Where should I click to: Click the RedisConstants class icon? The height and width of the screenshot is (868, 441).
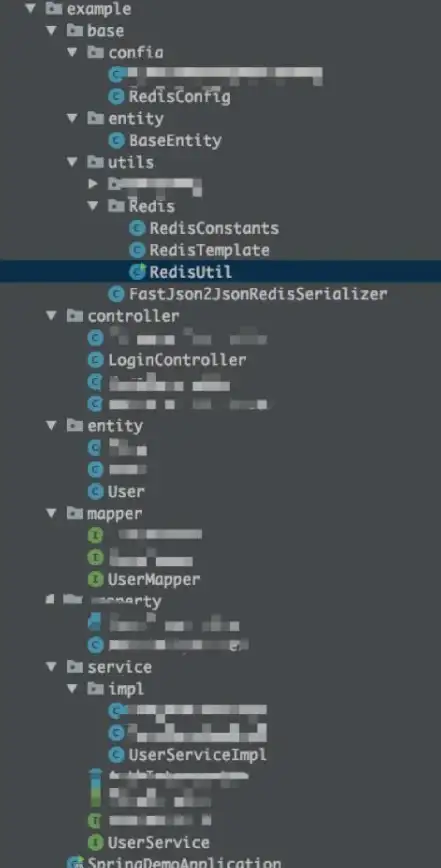[x=137, y=228]
